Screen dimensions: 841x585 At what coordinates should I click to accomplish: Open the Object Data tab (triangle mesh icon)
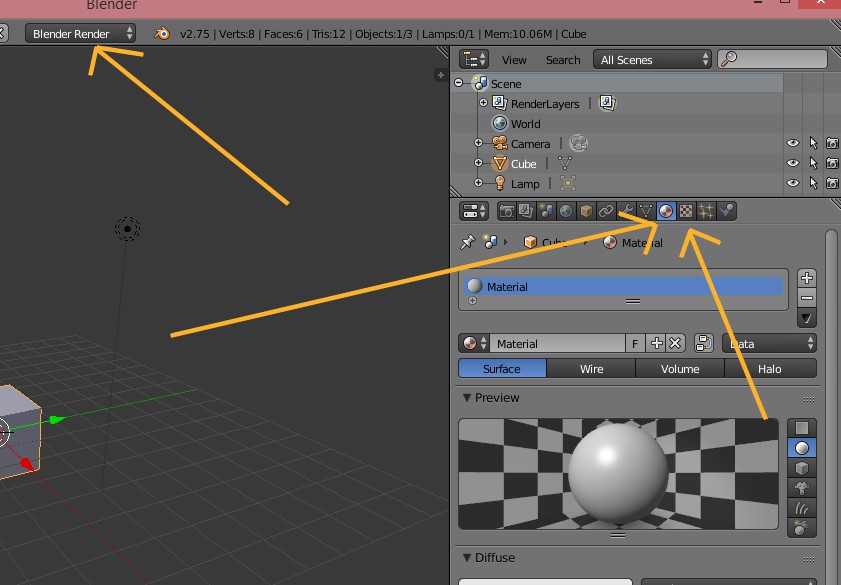pos(645,211)
